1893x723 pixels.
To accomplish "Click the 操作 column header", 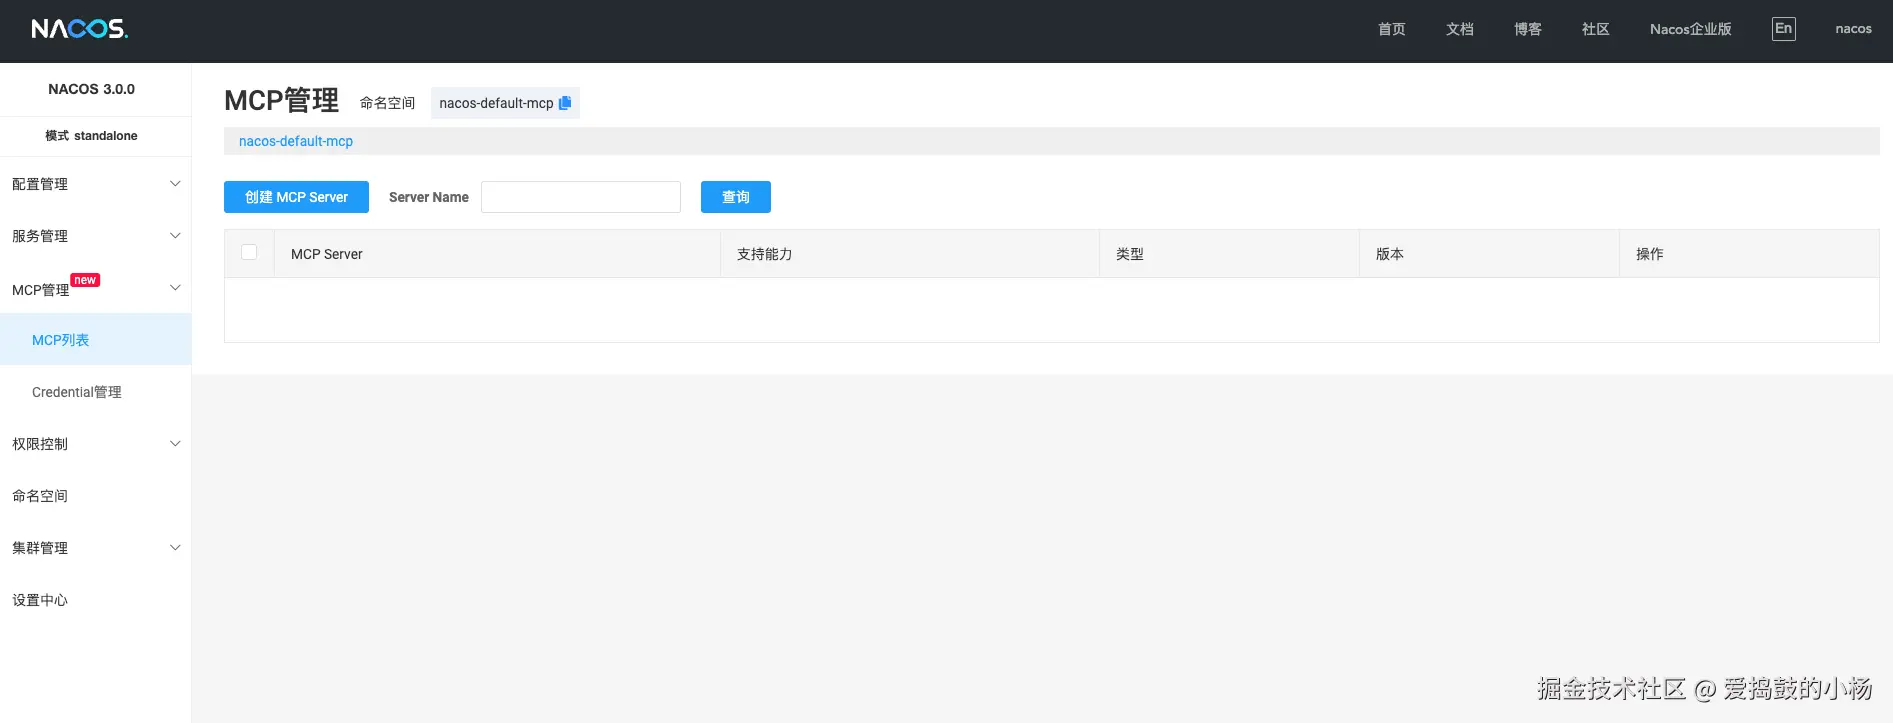I will coord(1750,254).
